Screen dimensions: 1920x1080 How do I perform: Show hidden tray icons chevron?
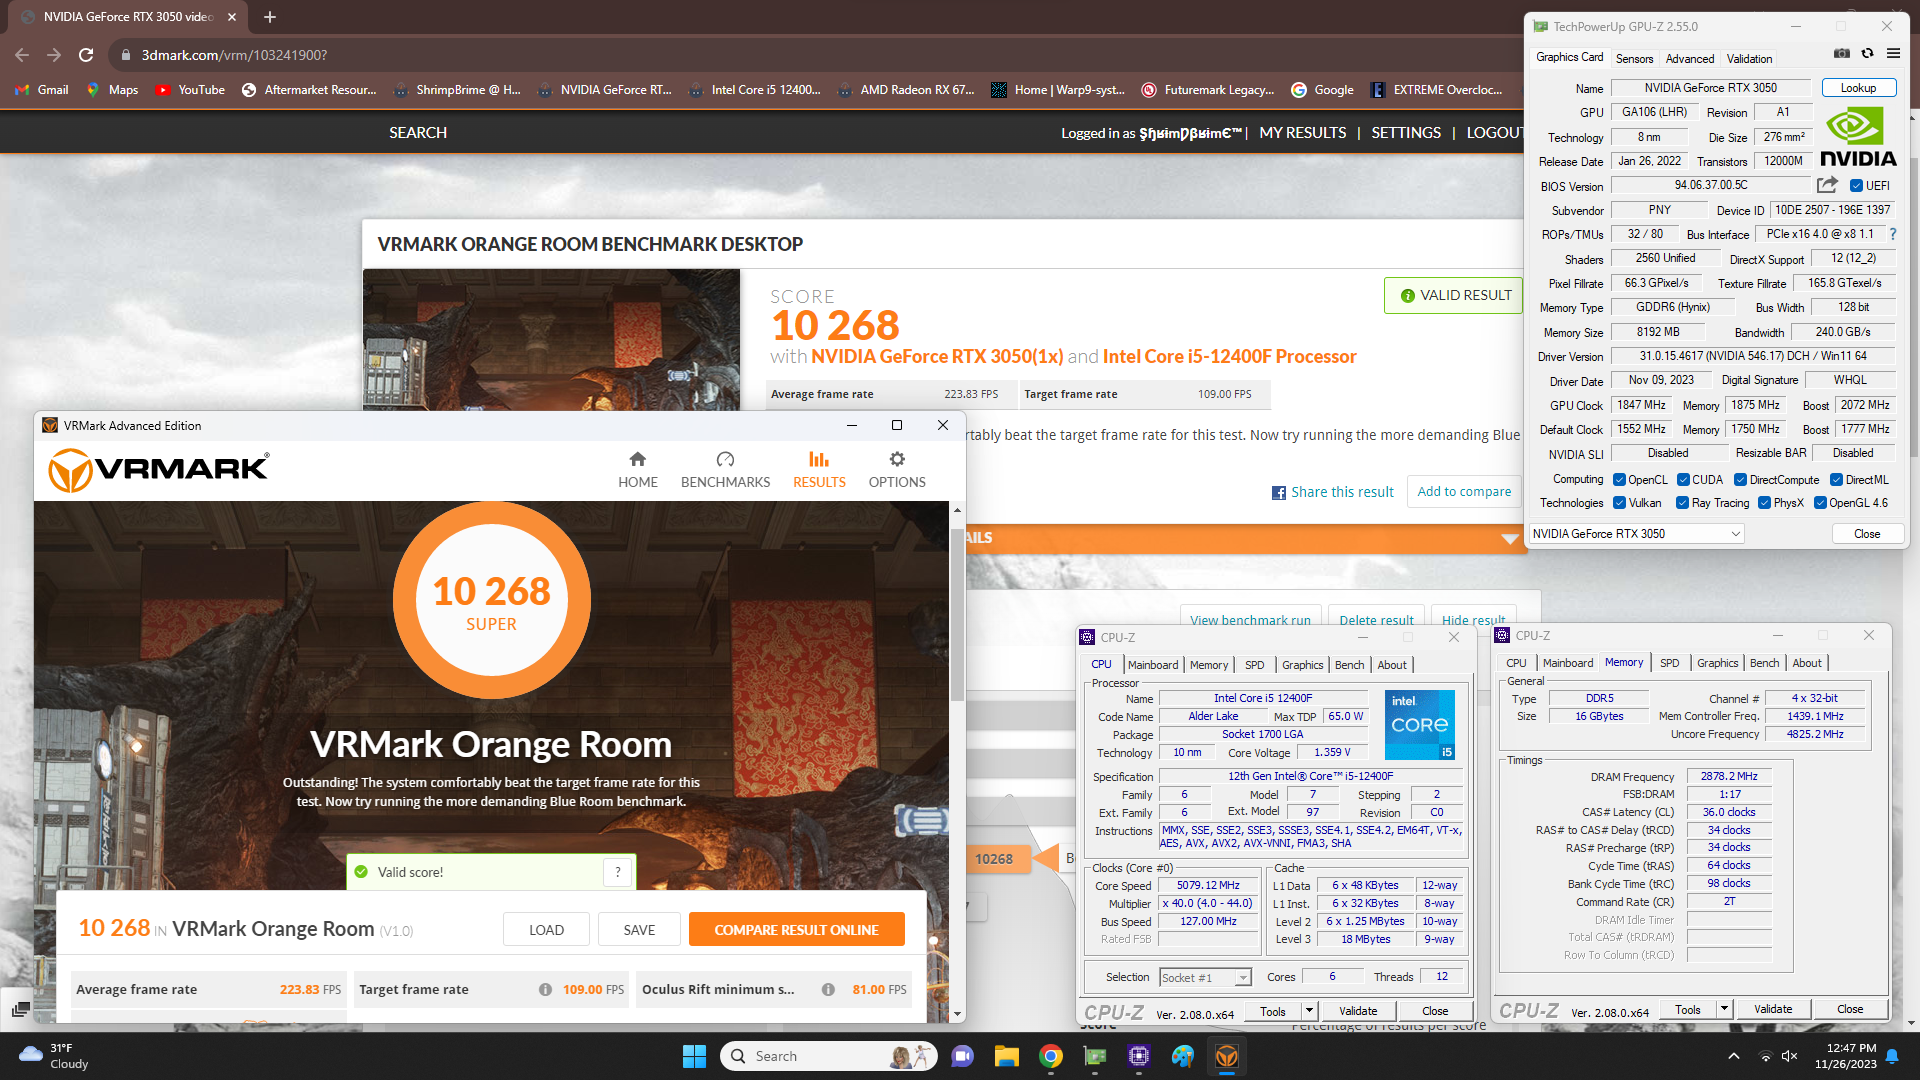coord(1734,1056)
